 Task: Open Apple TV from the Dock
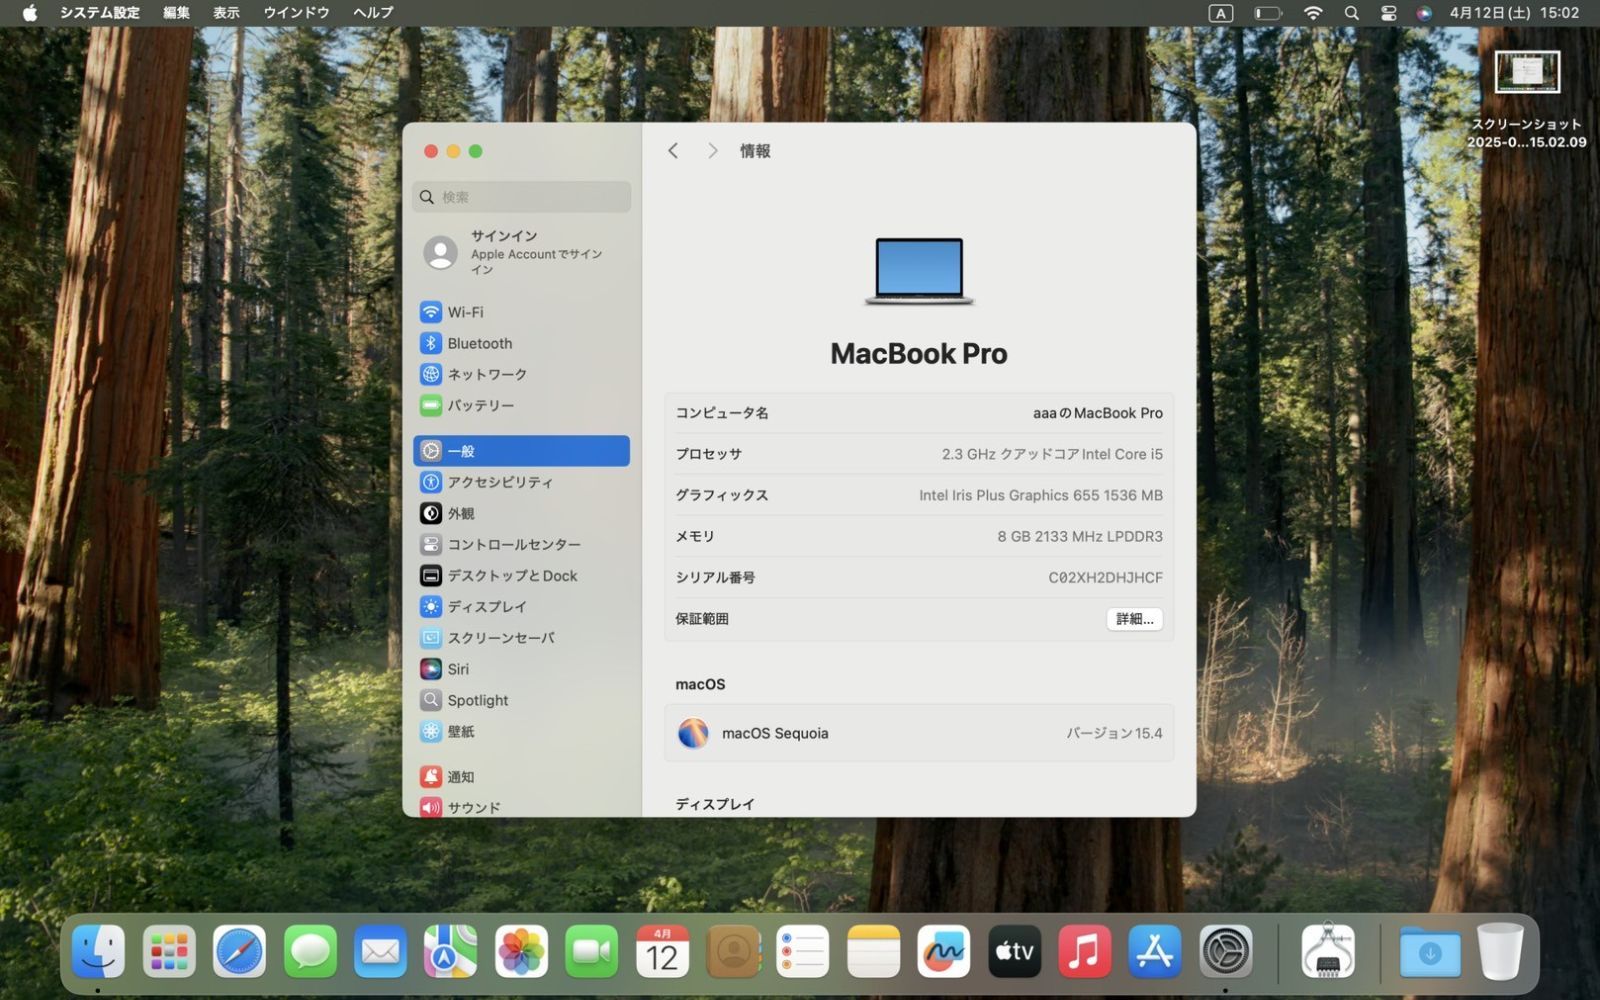(1014, 951)
